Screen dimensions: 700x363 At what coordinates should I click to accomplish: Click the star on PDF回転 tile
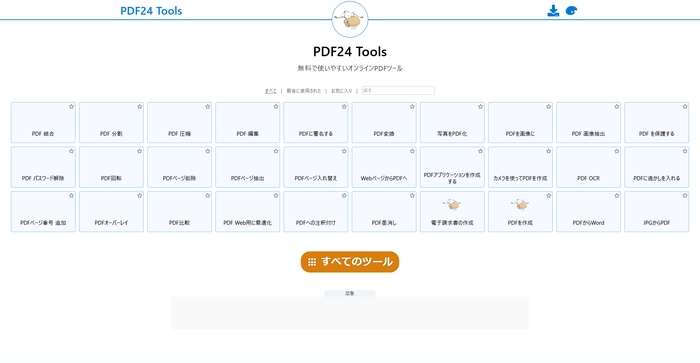click(140, 151)
